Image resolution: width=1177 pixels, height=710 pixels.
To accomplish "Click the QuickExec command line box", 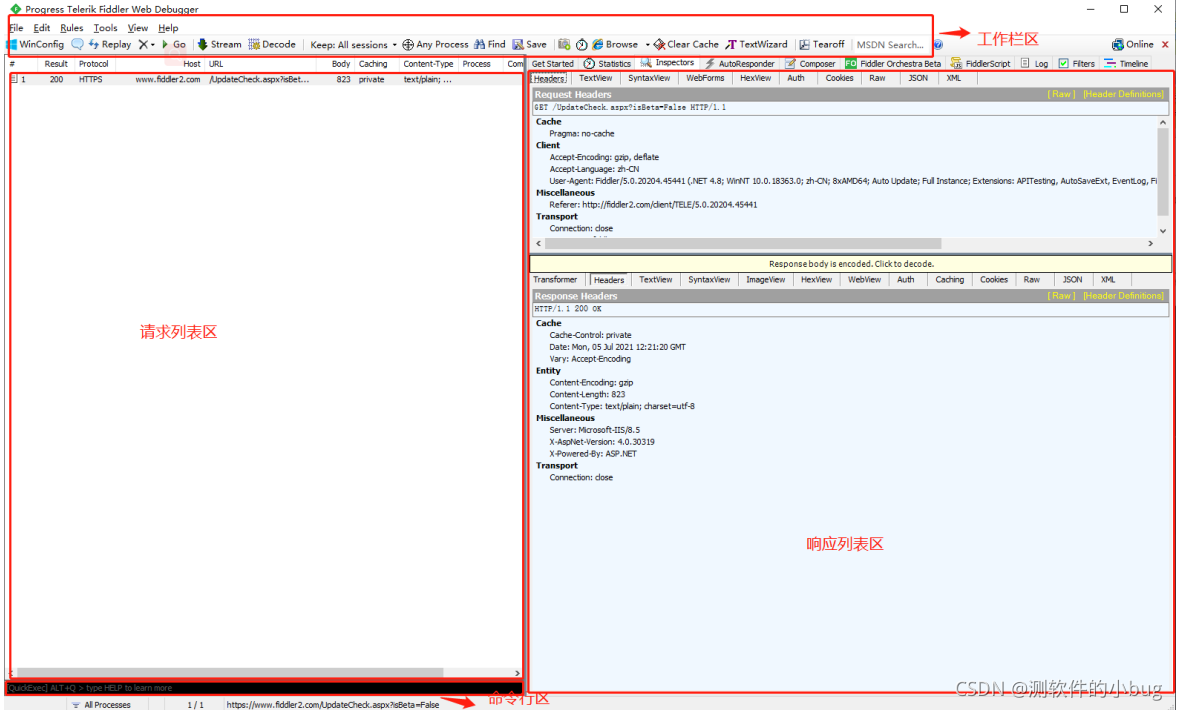I will (264, 687).
